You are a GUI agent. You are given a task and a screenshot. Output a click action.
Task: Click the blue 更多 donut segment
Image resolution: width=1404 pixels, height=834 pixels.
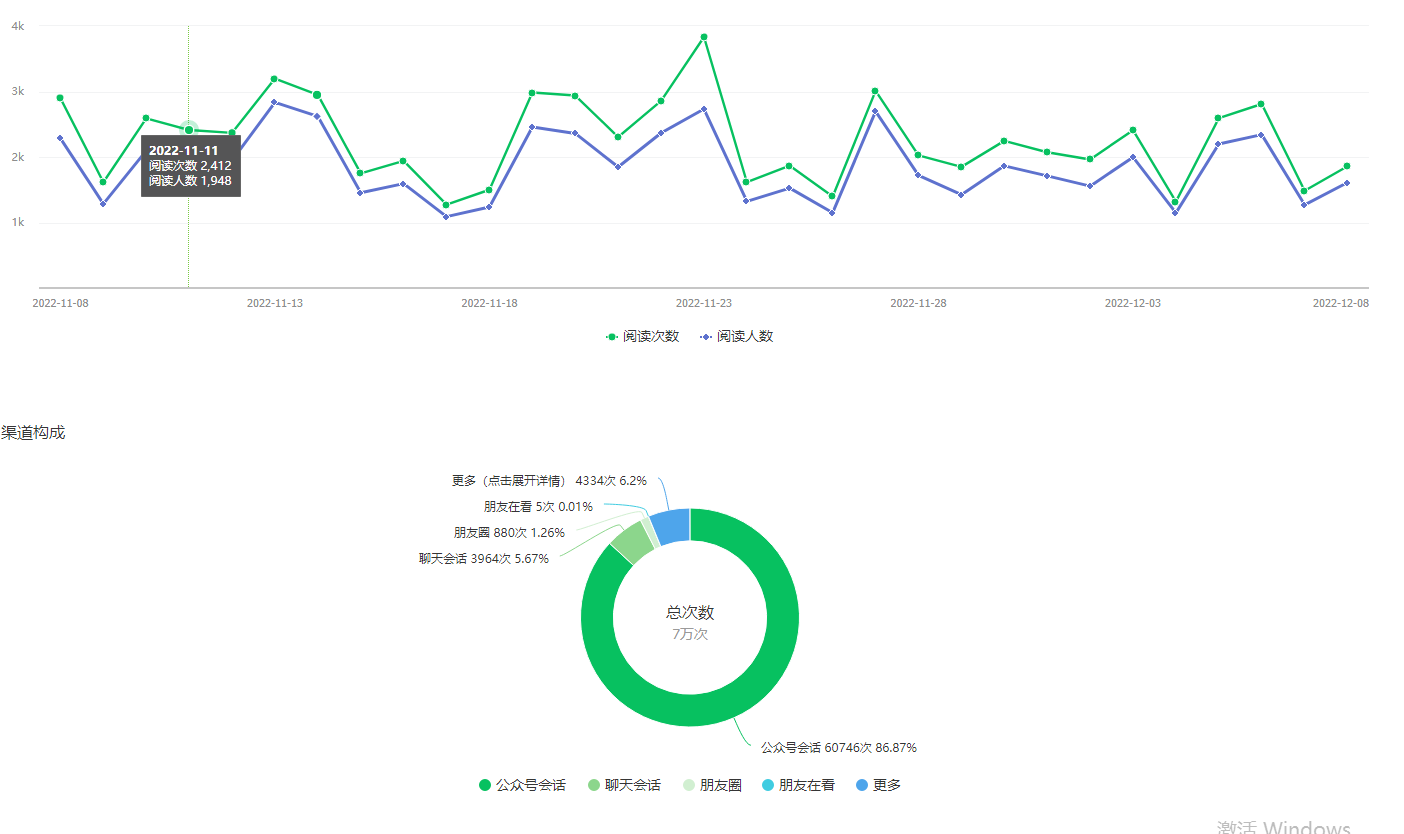tap(672, 526)
